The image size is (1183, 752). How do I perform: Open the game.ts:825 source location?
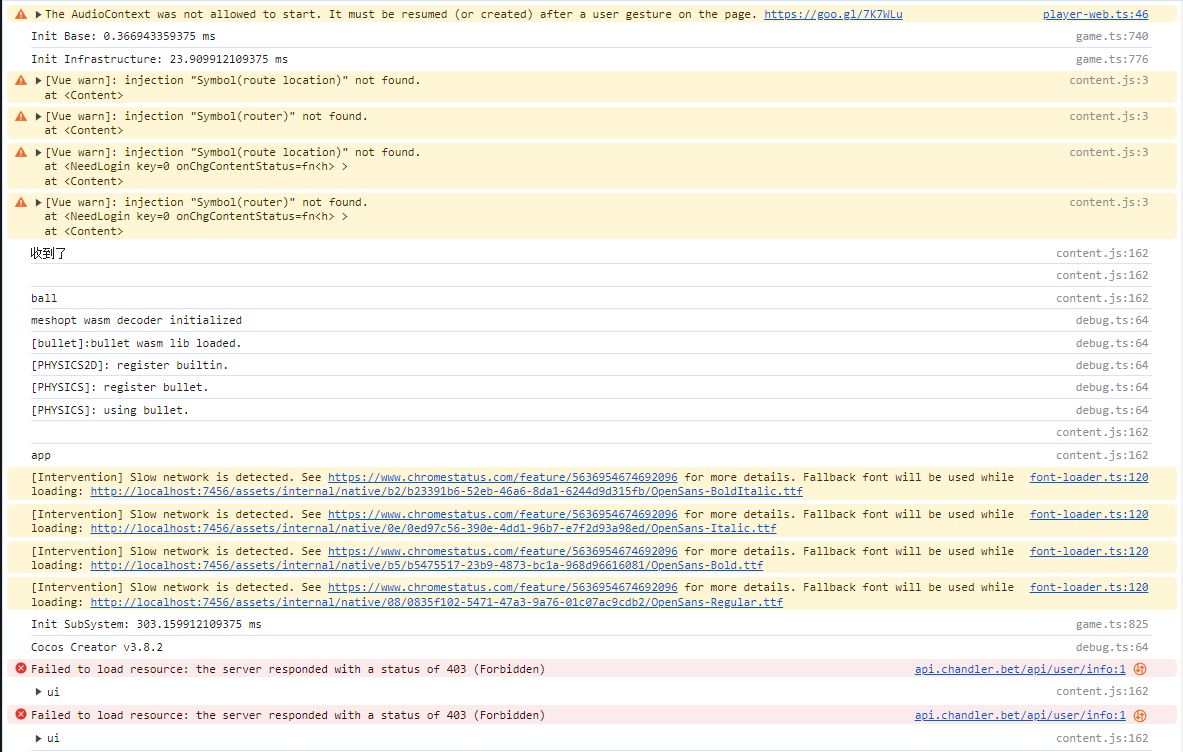[x=1112, y=625]
